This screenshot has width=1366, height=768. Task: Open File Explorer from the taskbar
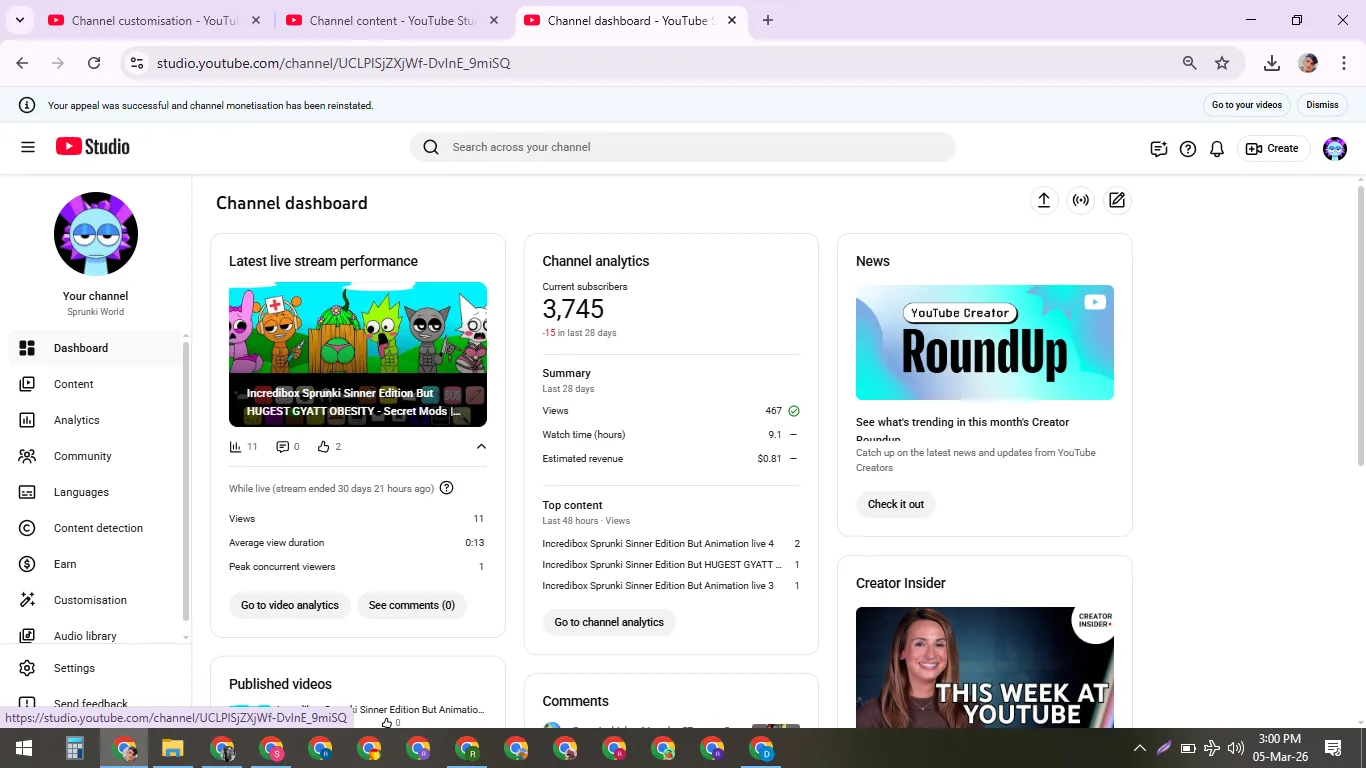pos(173,748)
